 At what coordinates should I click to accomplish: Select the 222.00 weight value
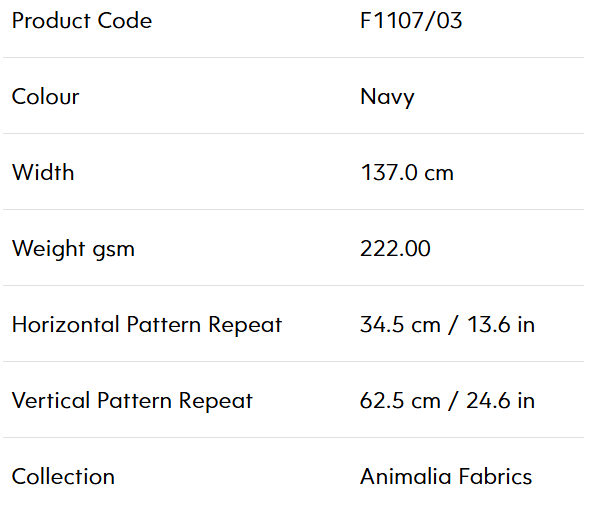pyautogui.click(x=395, y=249)
